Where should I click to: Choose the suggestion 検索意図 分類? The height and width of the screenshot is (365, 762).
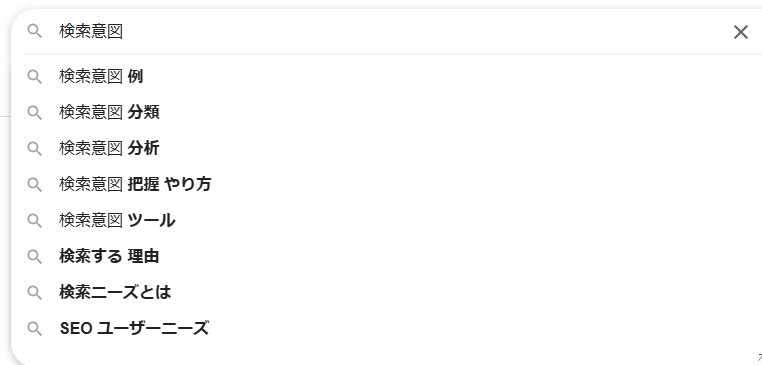click(386, 113)
